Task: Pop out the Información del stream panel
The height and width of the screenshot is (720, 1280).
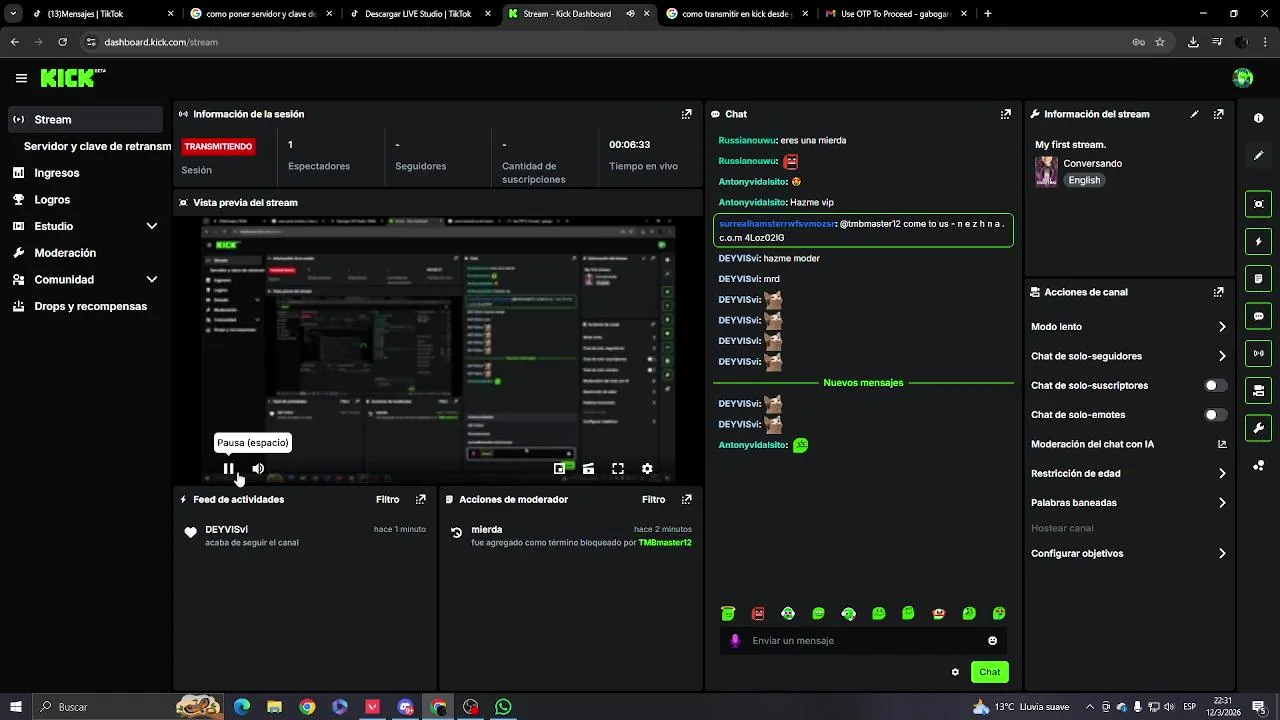Action: tap(1218, 114)
